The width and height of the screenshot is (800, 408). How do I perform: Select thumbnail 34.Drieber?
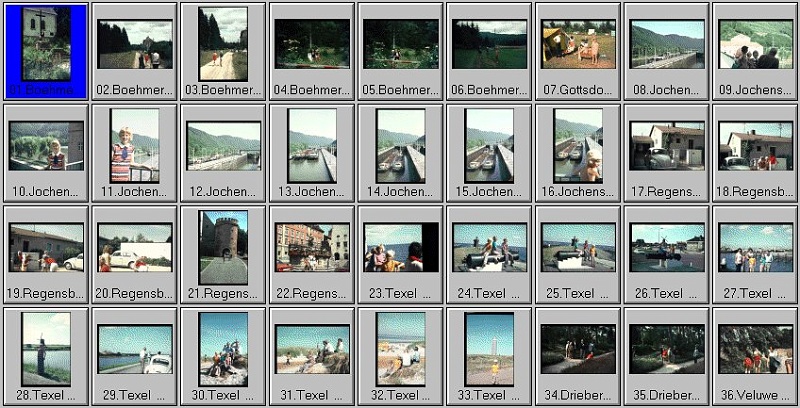coord(578,350)
